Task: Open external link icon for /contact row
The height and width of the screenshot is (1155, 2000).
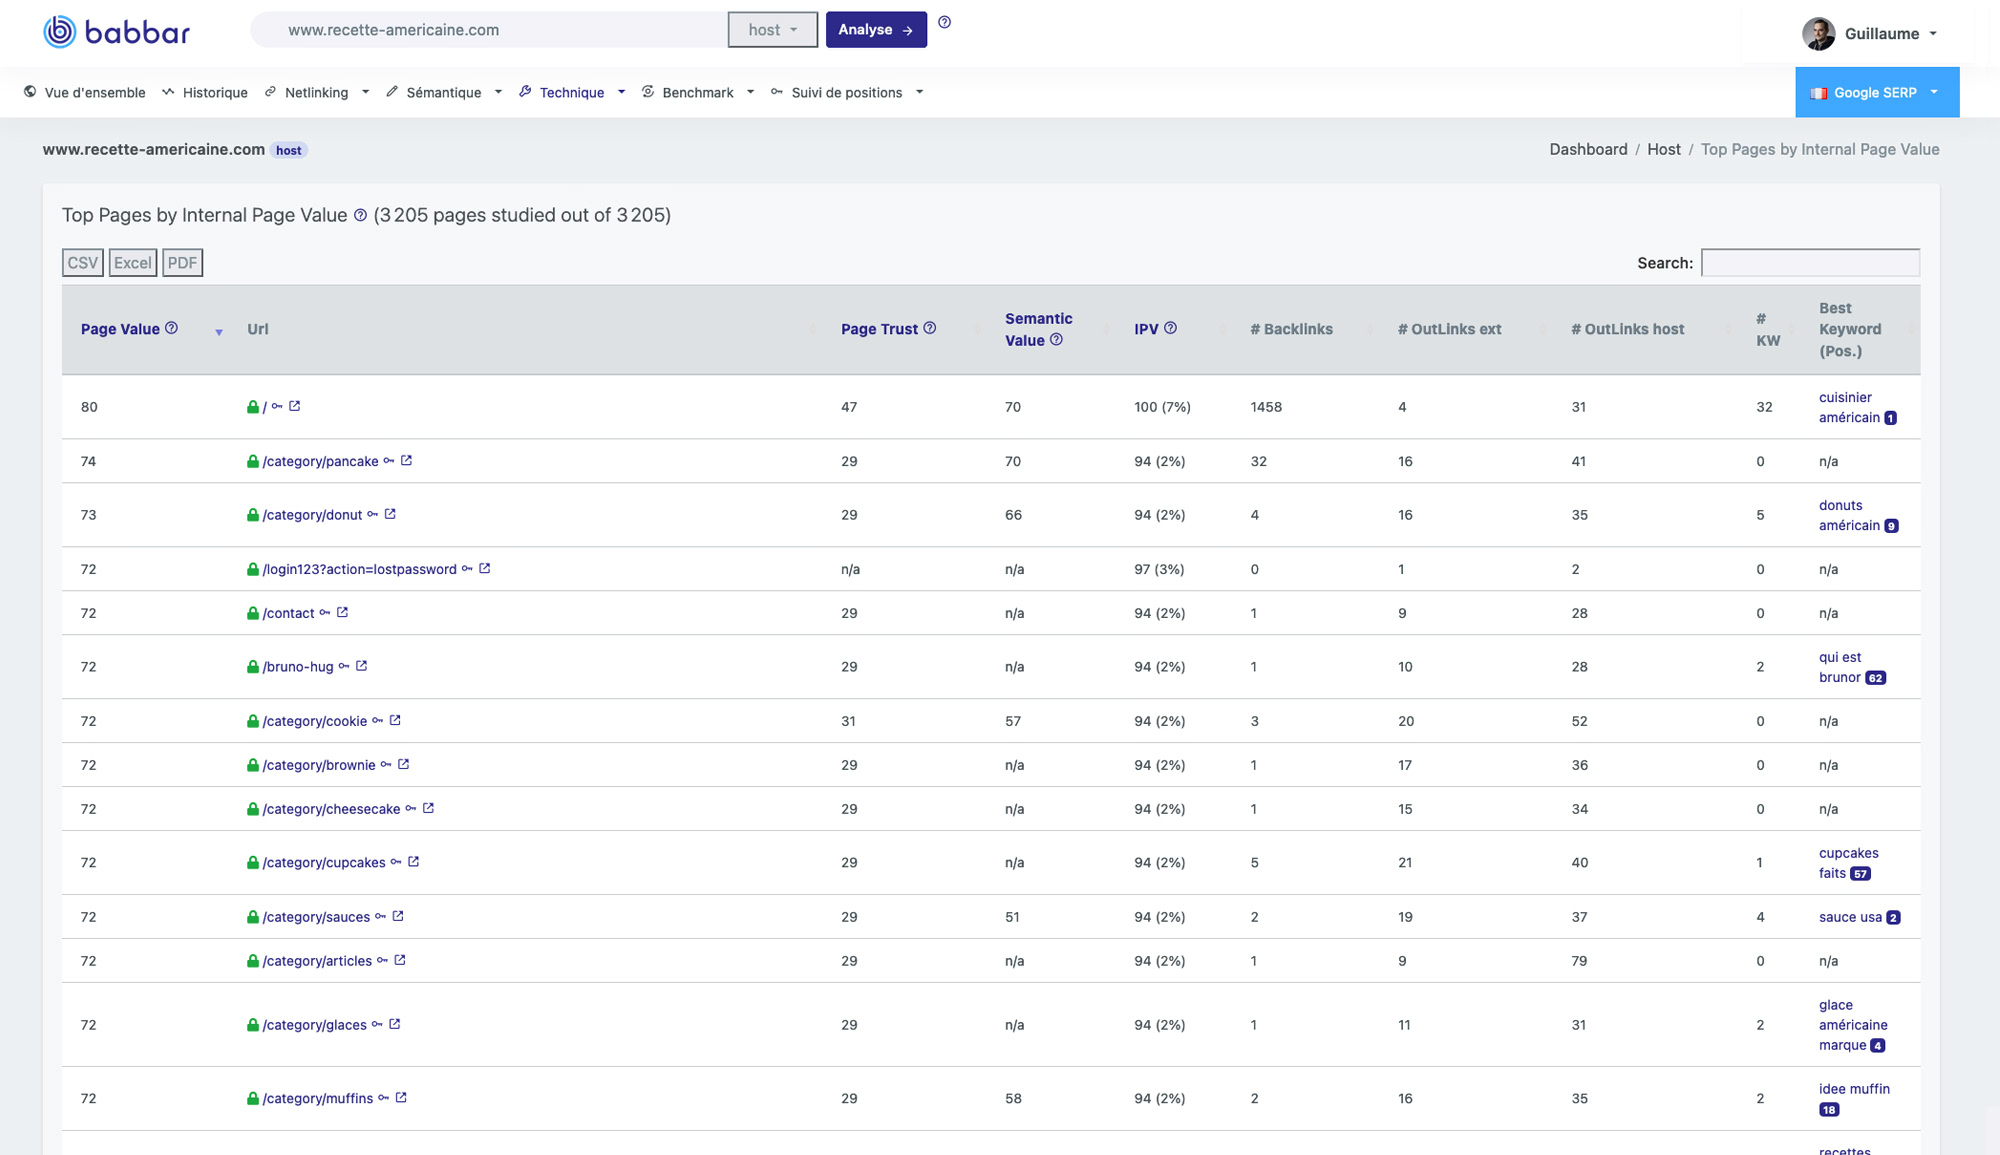Action: point(342,613)
